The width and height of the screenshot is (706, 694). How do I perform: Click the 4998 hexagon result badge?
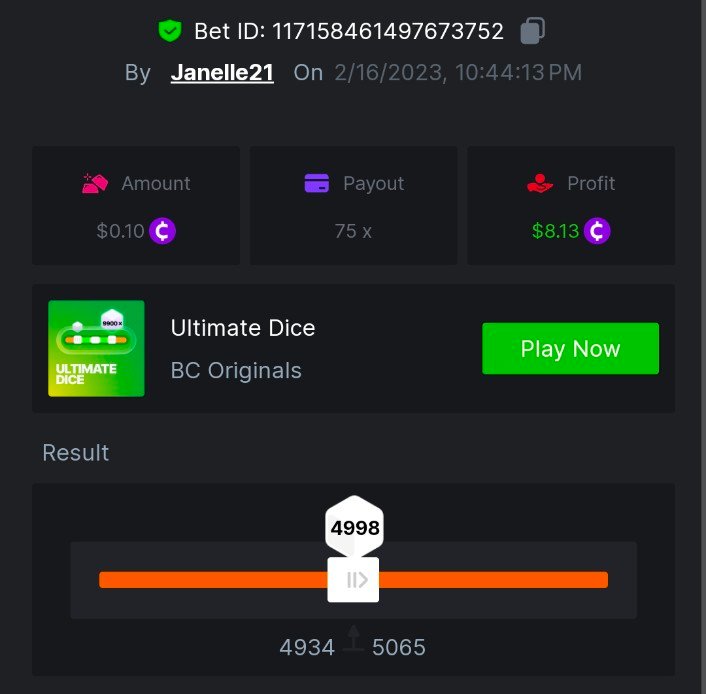[355, 528]
